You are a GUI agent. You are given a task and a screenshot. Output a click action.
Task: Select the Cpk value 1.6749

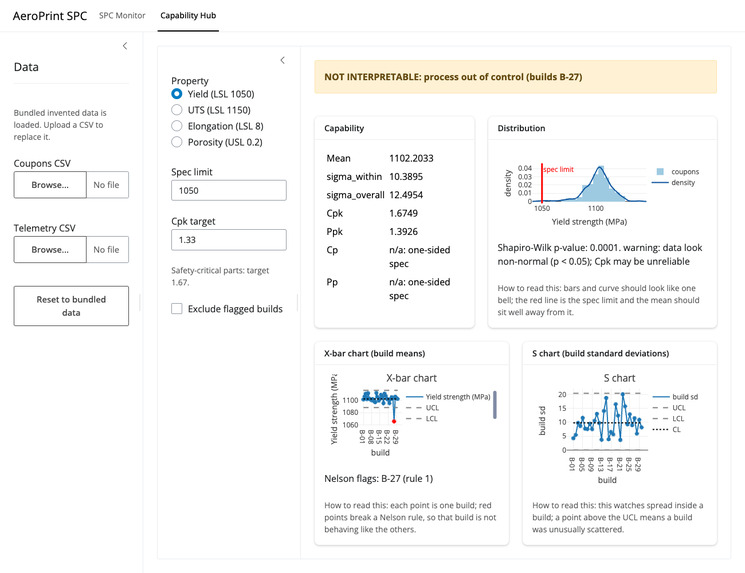403,213
